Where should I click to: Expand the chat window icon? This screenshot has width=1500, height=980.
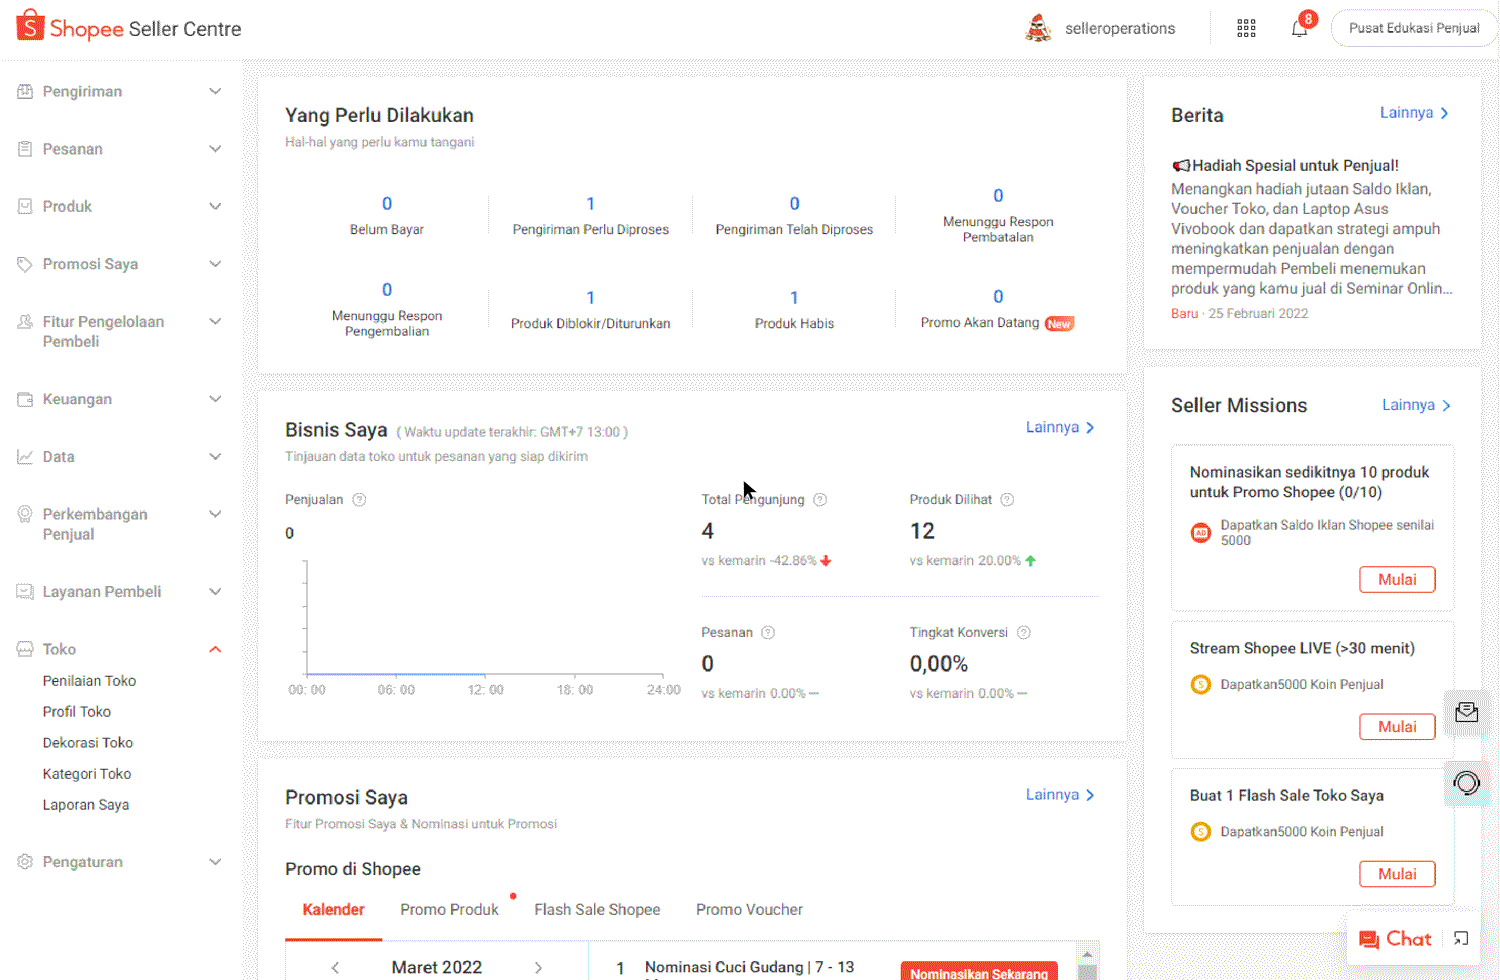pyautogui.click(x=1461, y=939)
